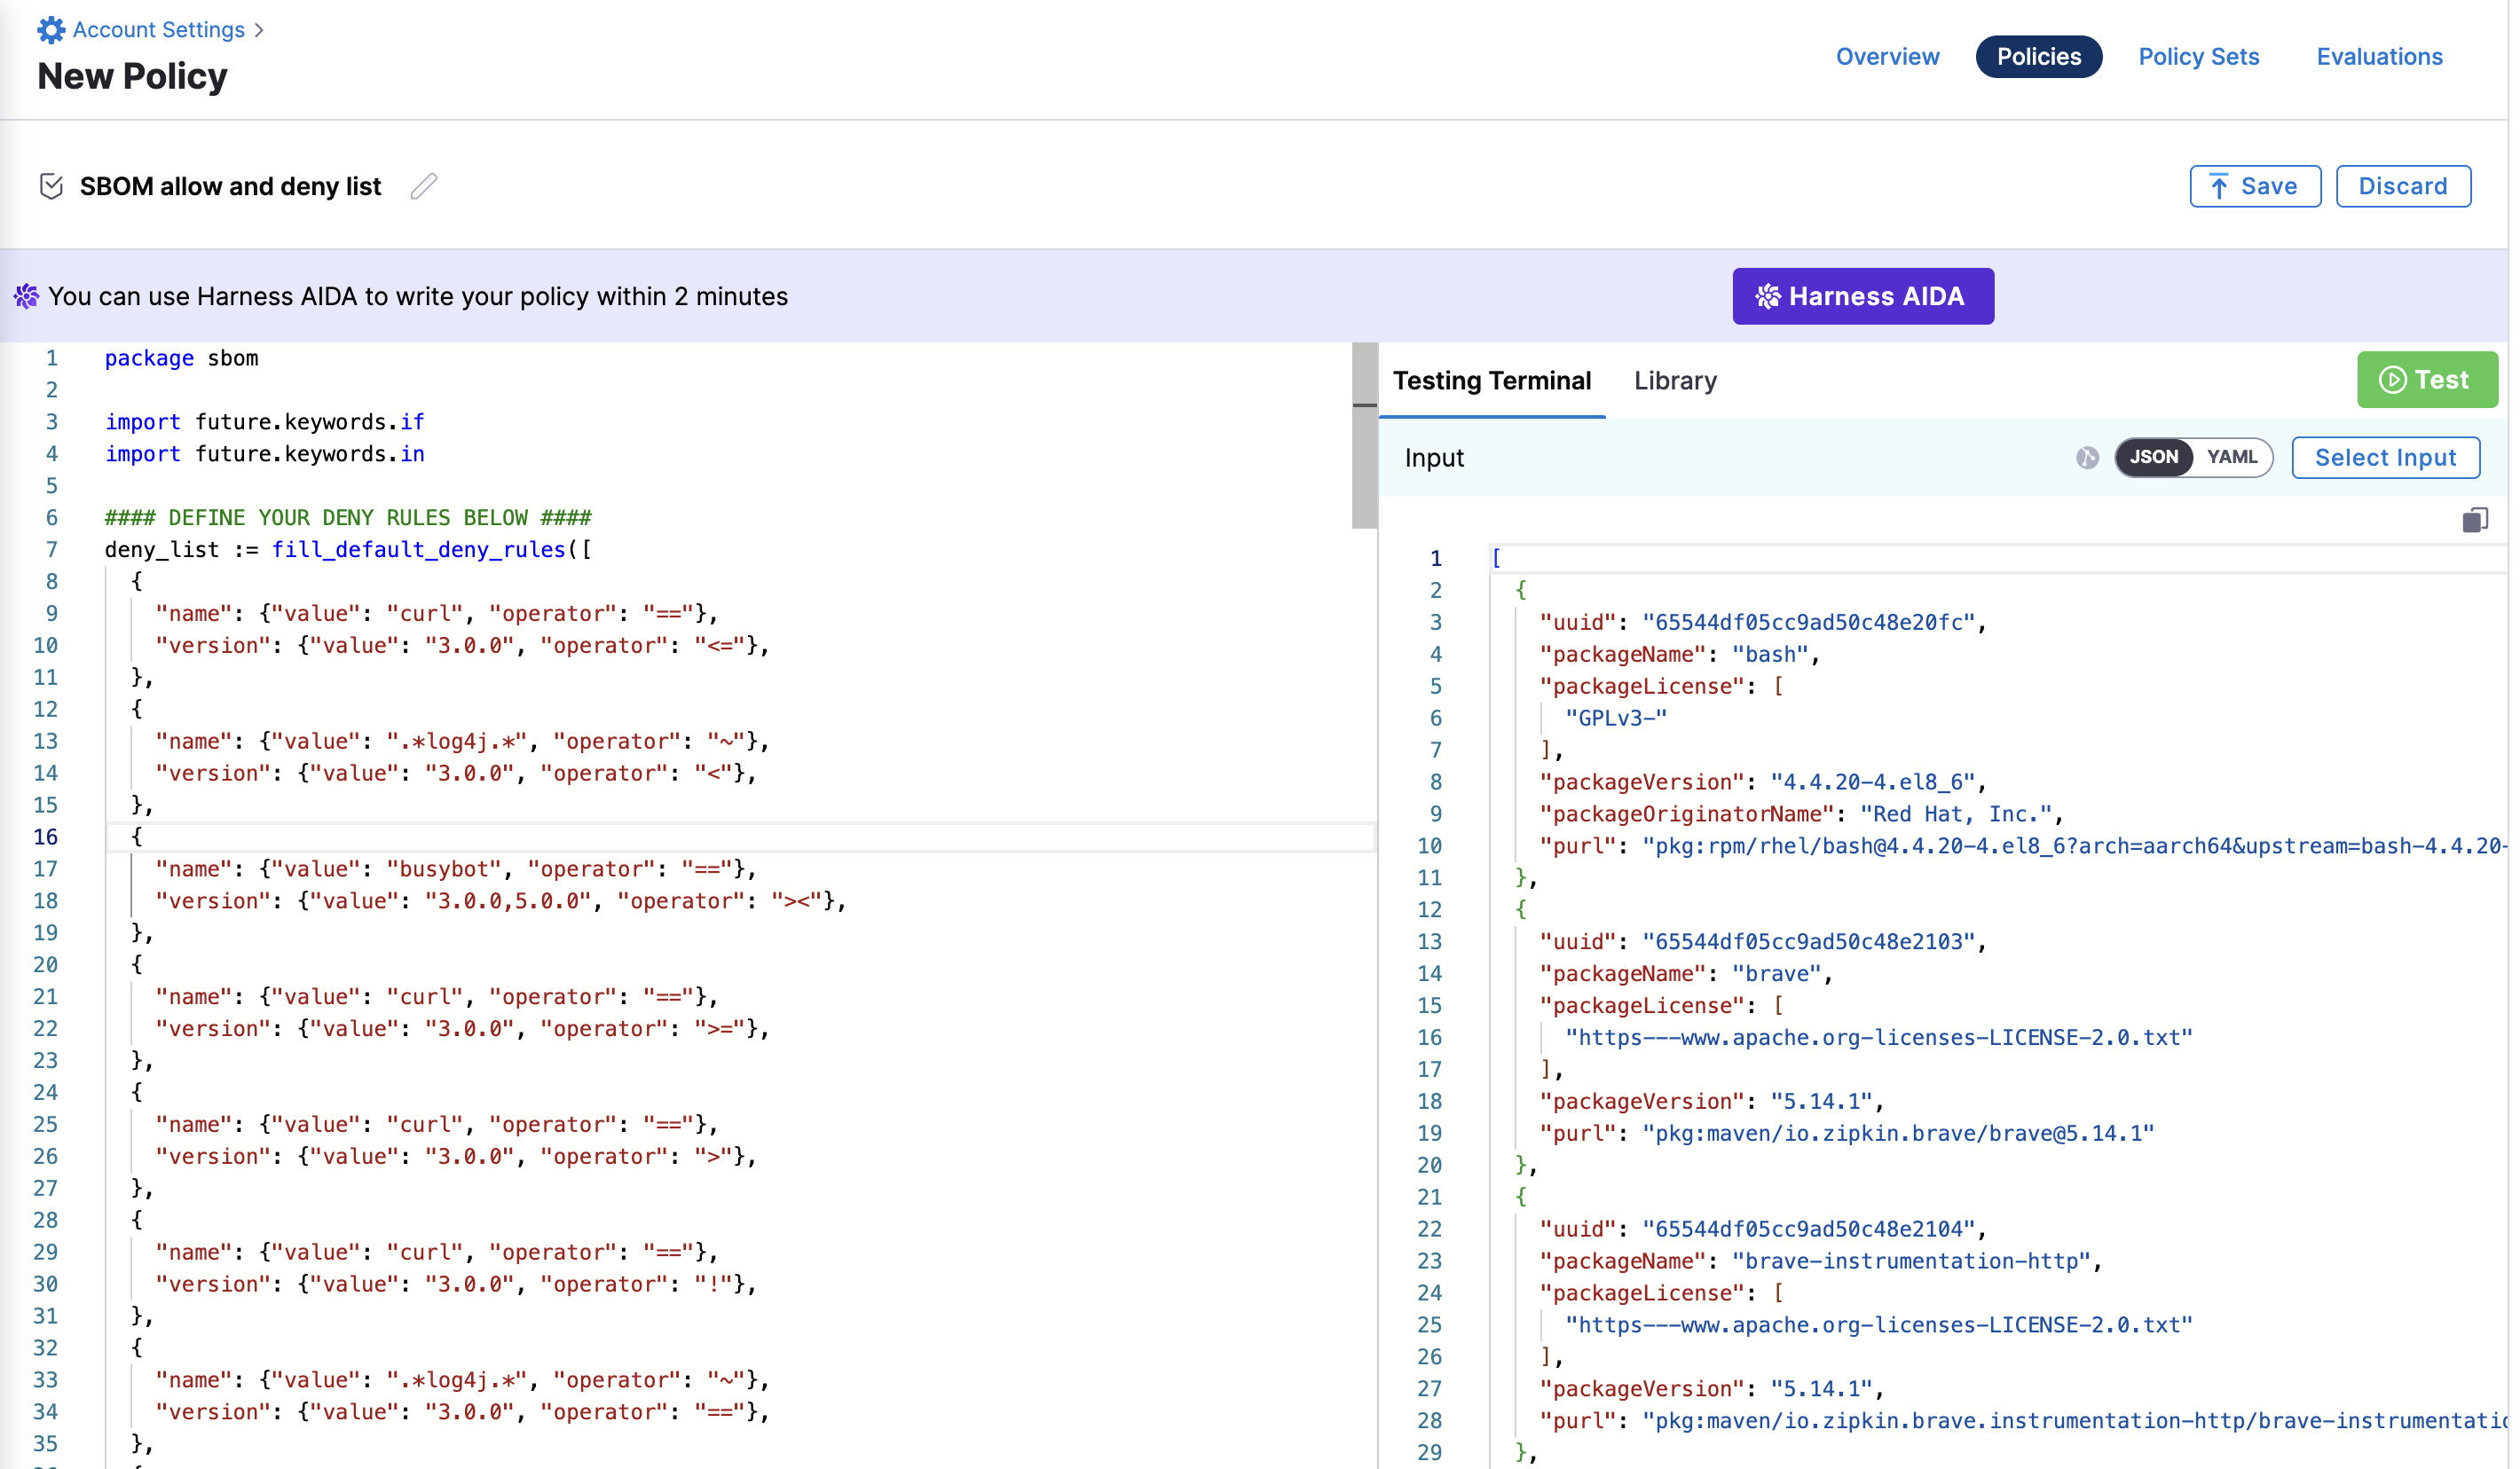Open the Select Input picker
Screen dimensions: 2520x1469
[2385, 458]
